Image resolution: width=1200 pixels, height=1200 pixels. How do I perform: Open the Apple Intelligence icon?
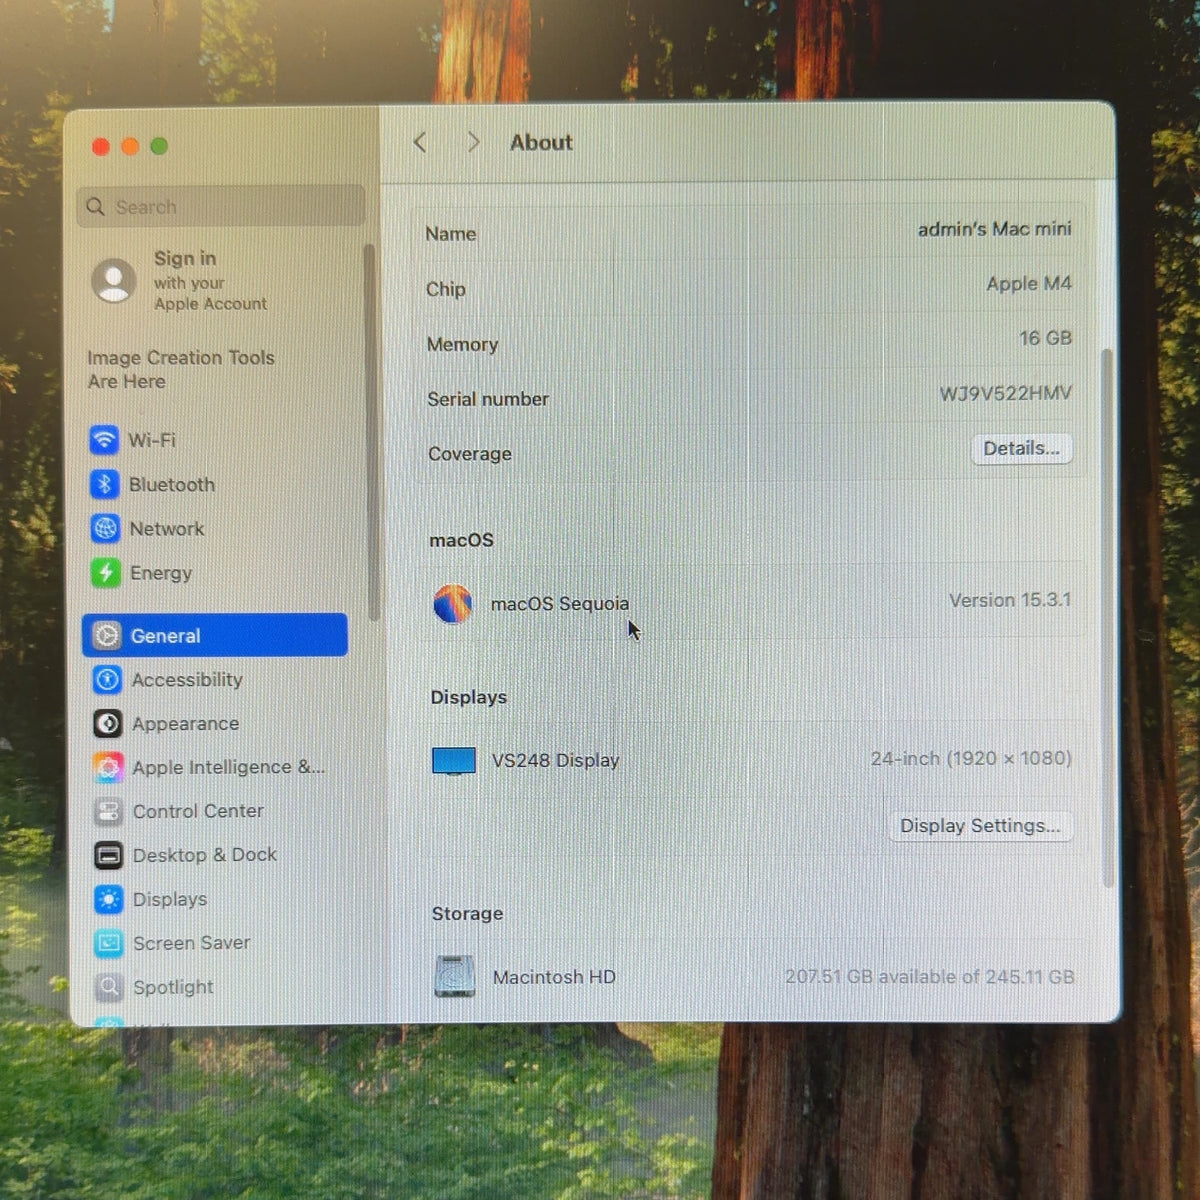(x=108, y=767)
